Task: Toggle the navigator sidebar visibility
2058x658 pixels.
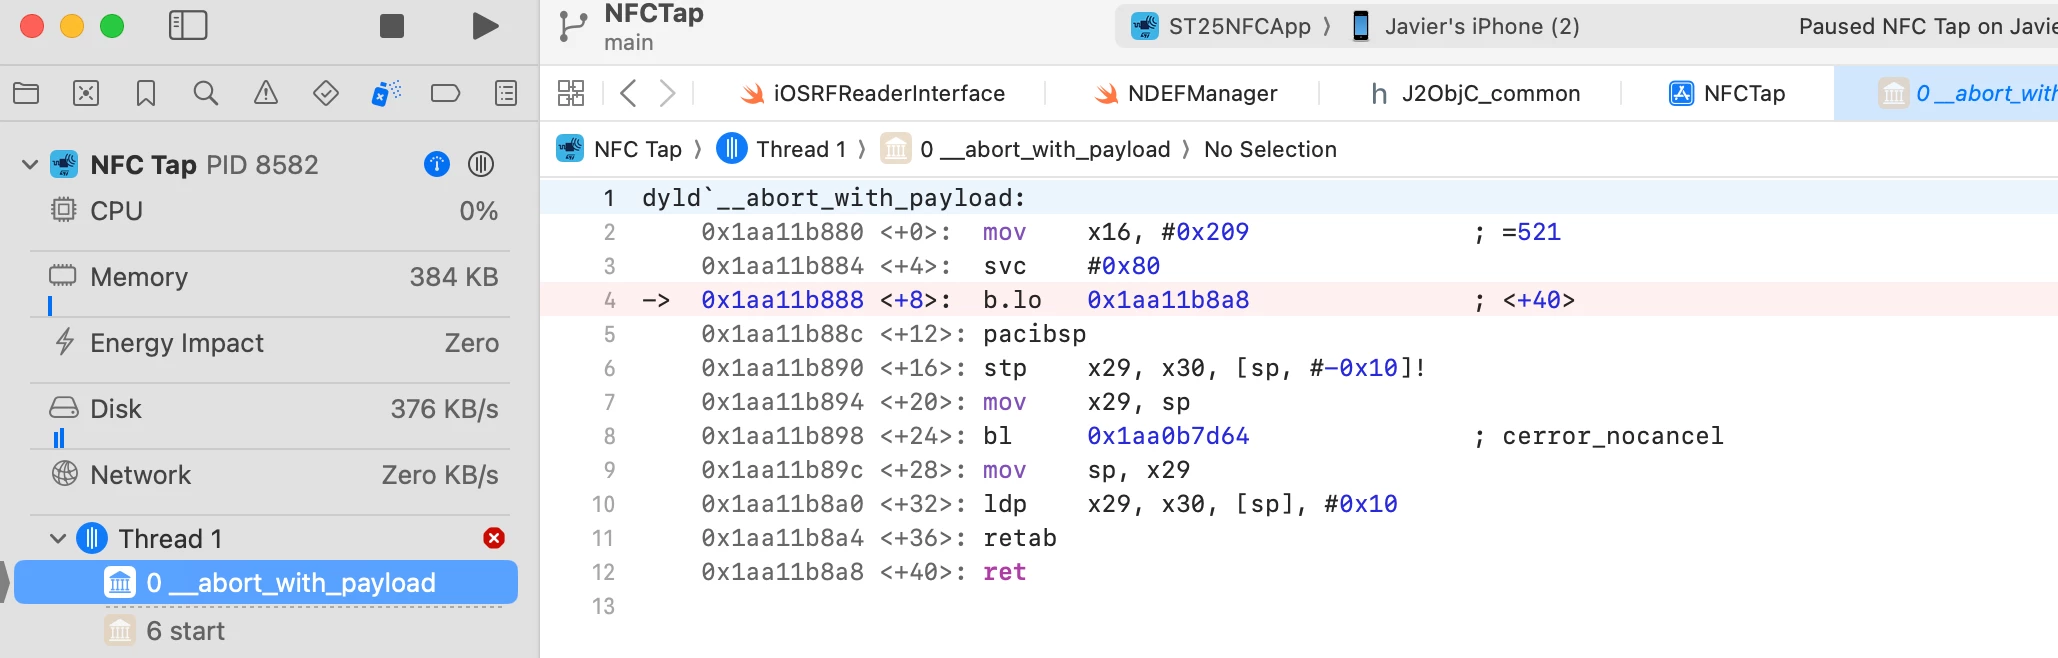Action: (x=188, y=26)
